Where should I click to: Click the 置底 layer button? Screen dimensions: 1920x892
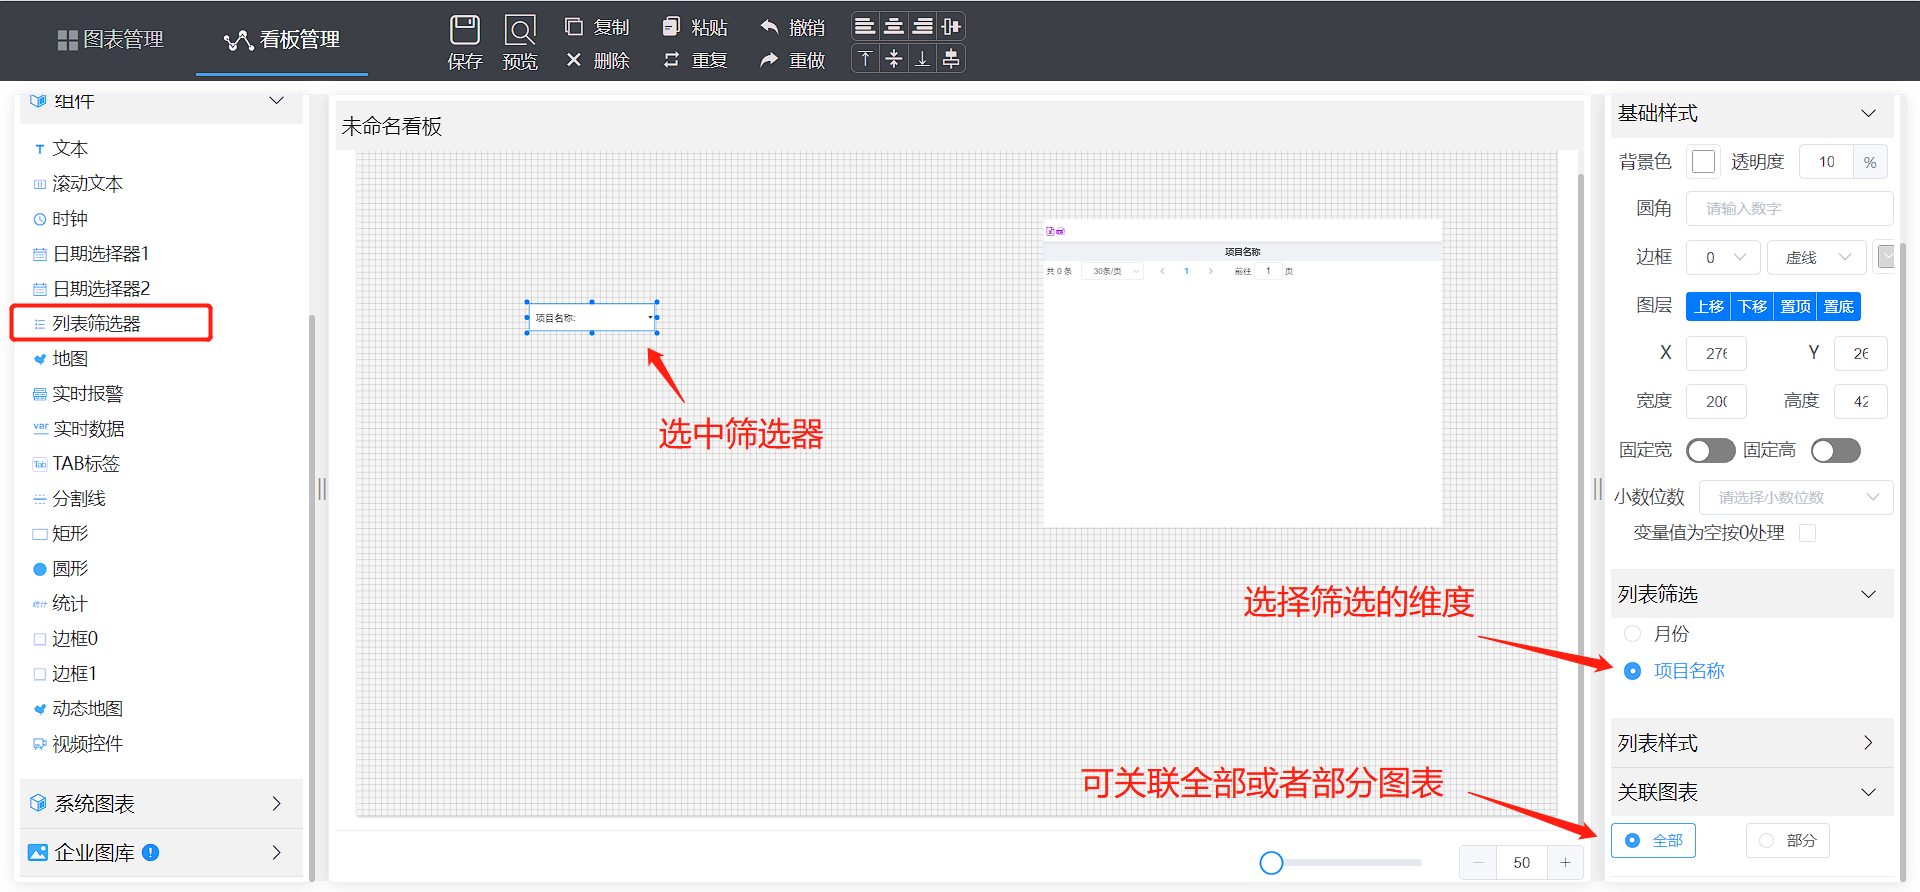(1838, 307)
